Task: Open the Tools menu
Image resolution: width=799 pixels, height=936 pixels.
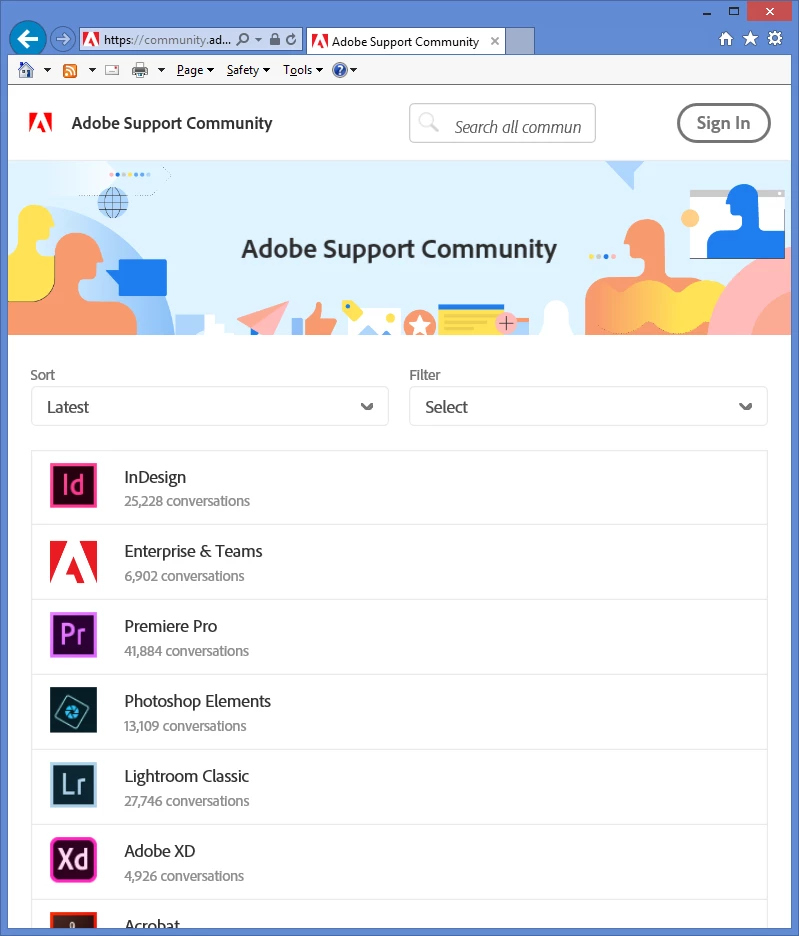Action: click(x=303, y=70)
